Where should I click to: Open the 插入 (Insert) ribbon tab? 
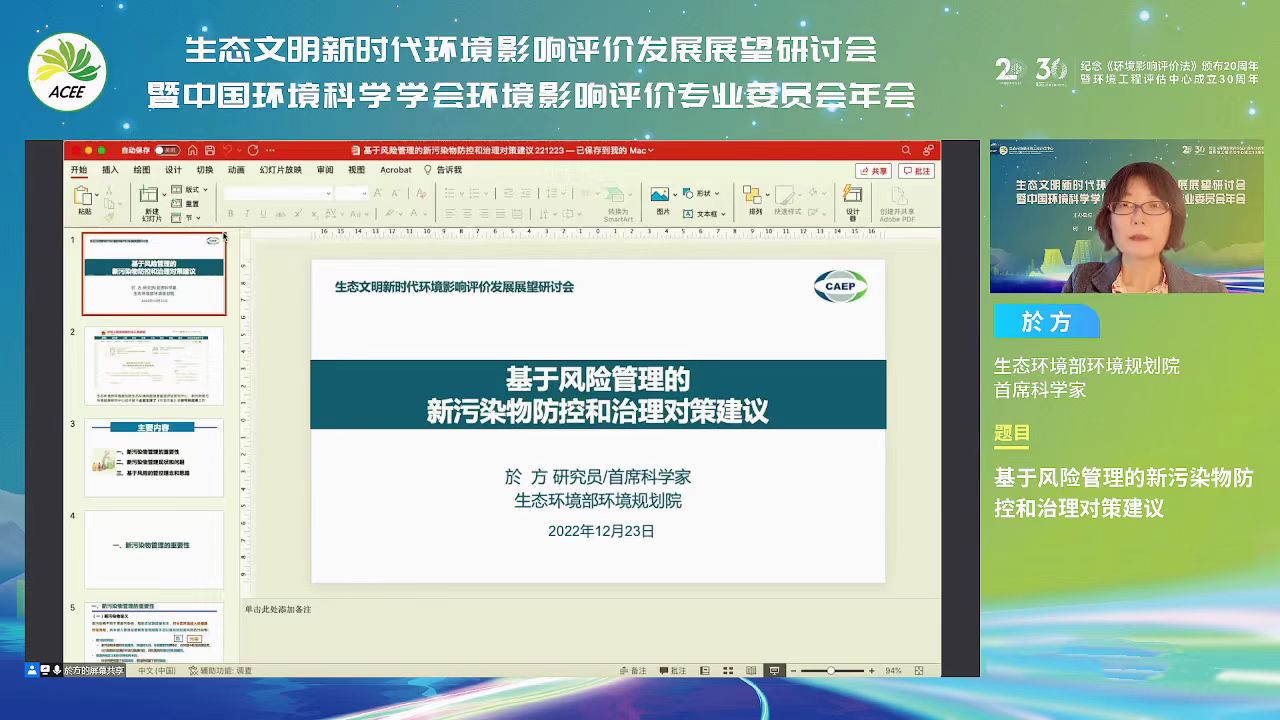point(110,170)
